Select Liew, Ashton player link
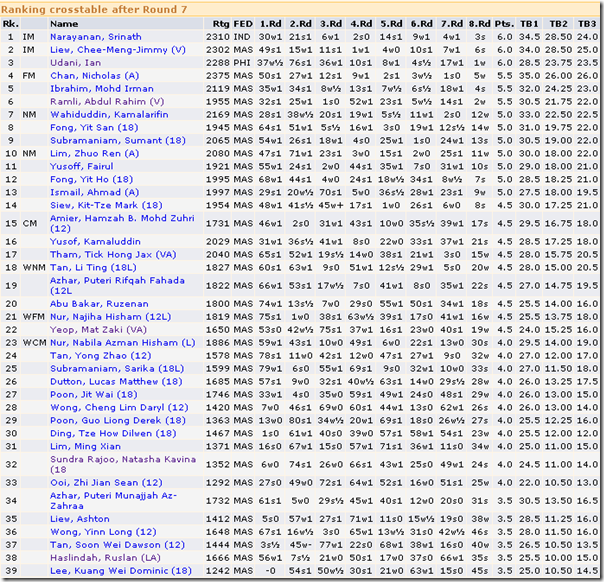604x582 pixels. (80, 519)
